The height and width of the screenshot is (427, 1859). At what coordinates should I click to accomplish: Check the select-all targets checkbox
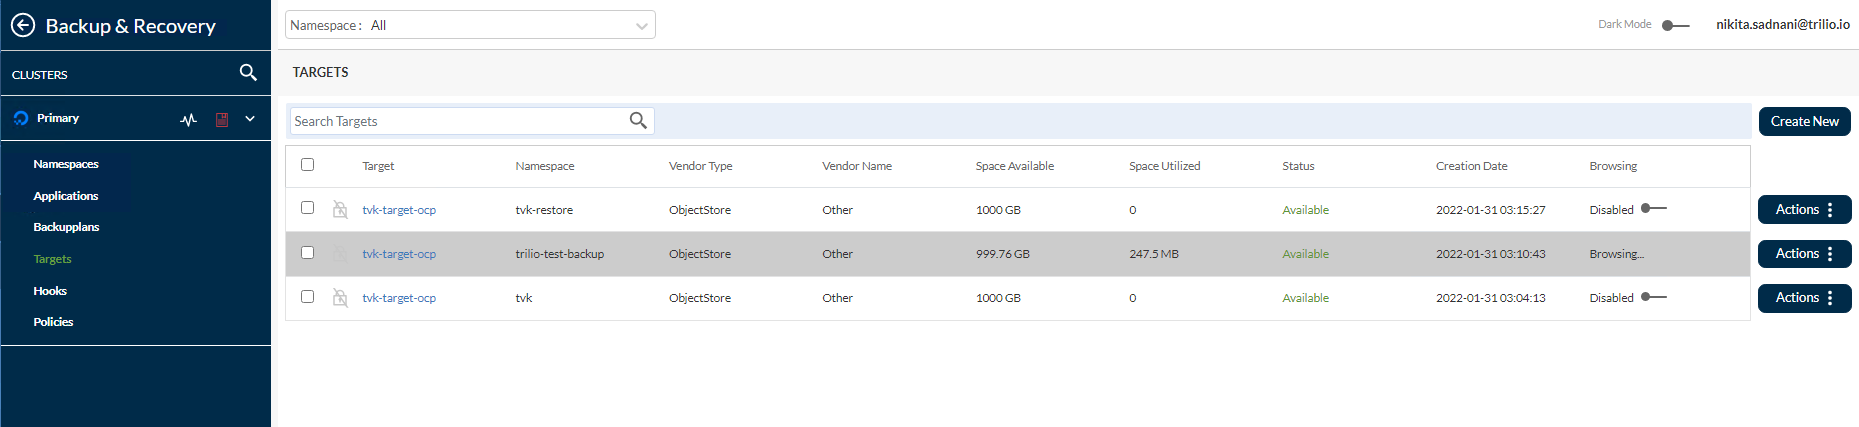tap(308, 165)
